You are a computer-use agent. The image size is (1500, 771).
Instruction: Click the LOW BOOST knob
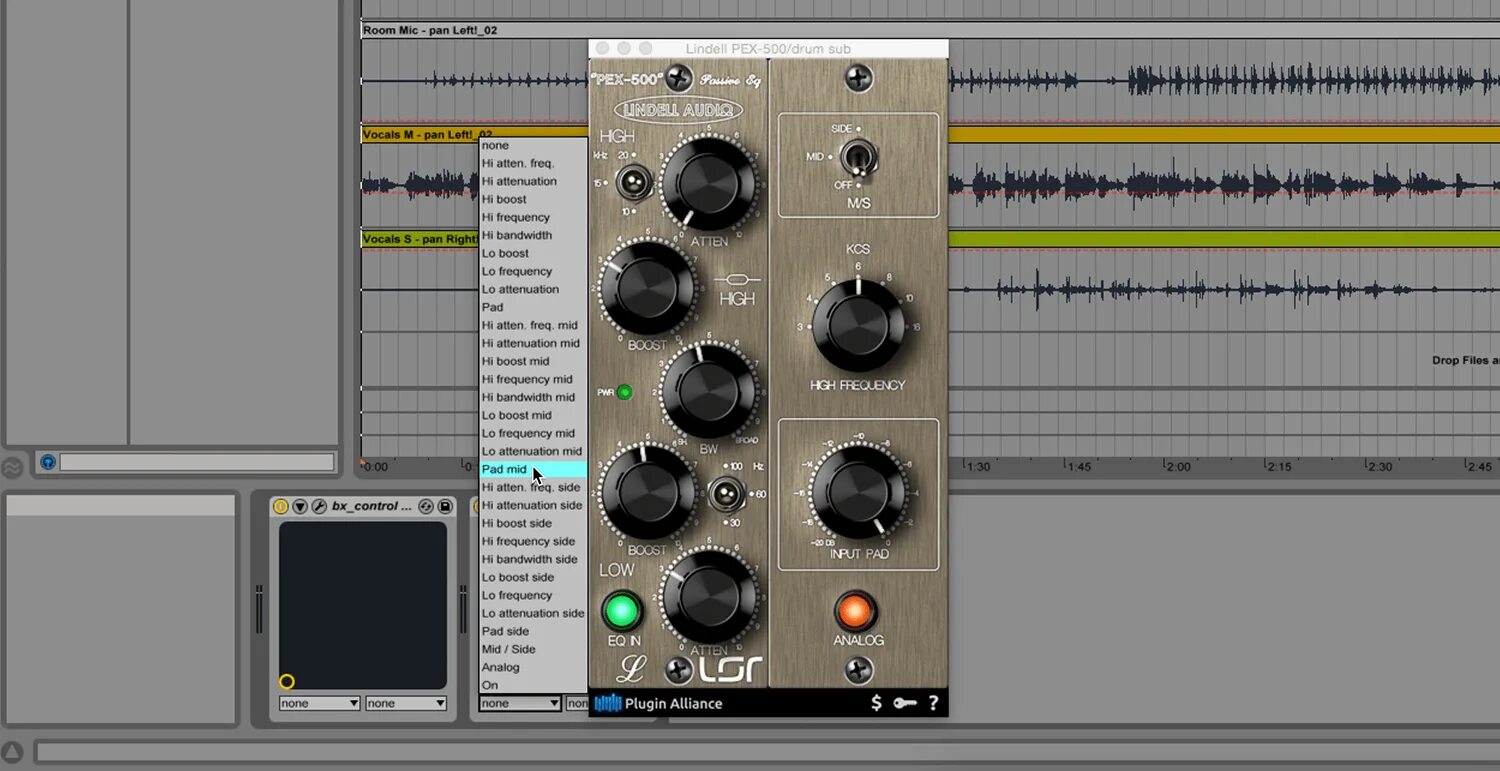coord(647,493)
